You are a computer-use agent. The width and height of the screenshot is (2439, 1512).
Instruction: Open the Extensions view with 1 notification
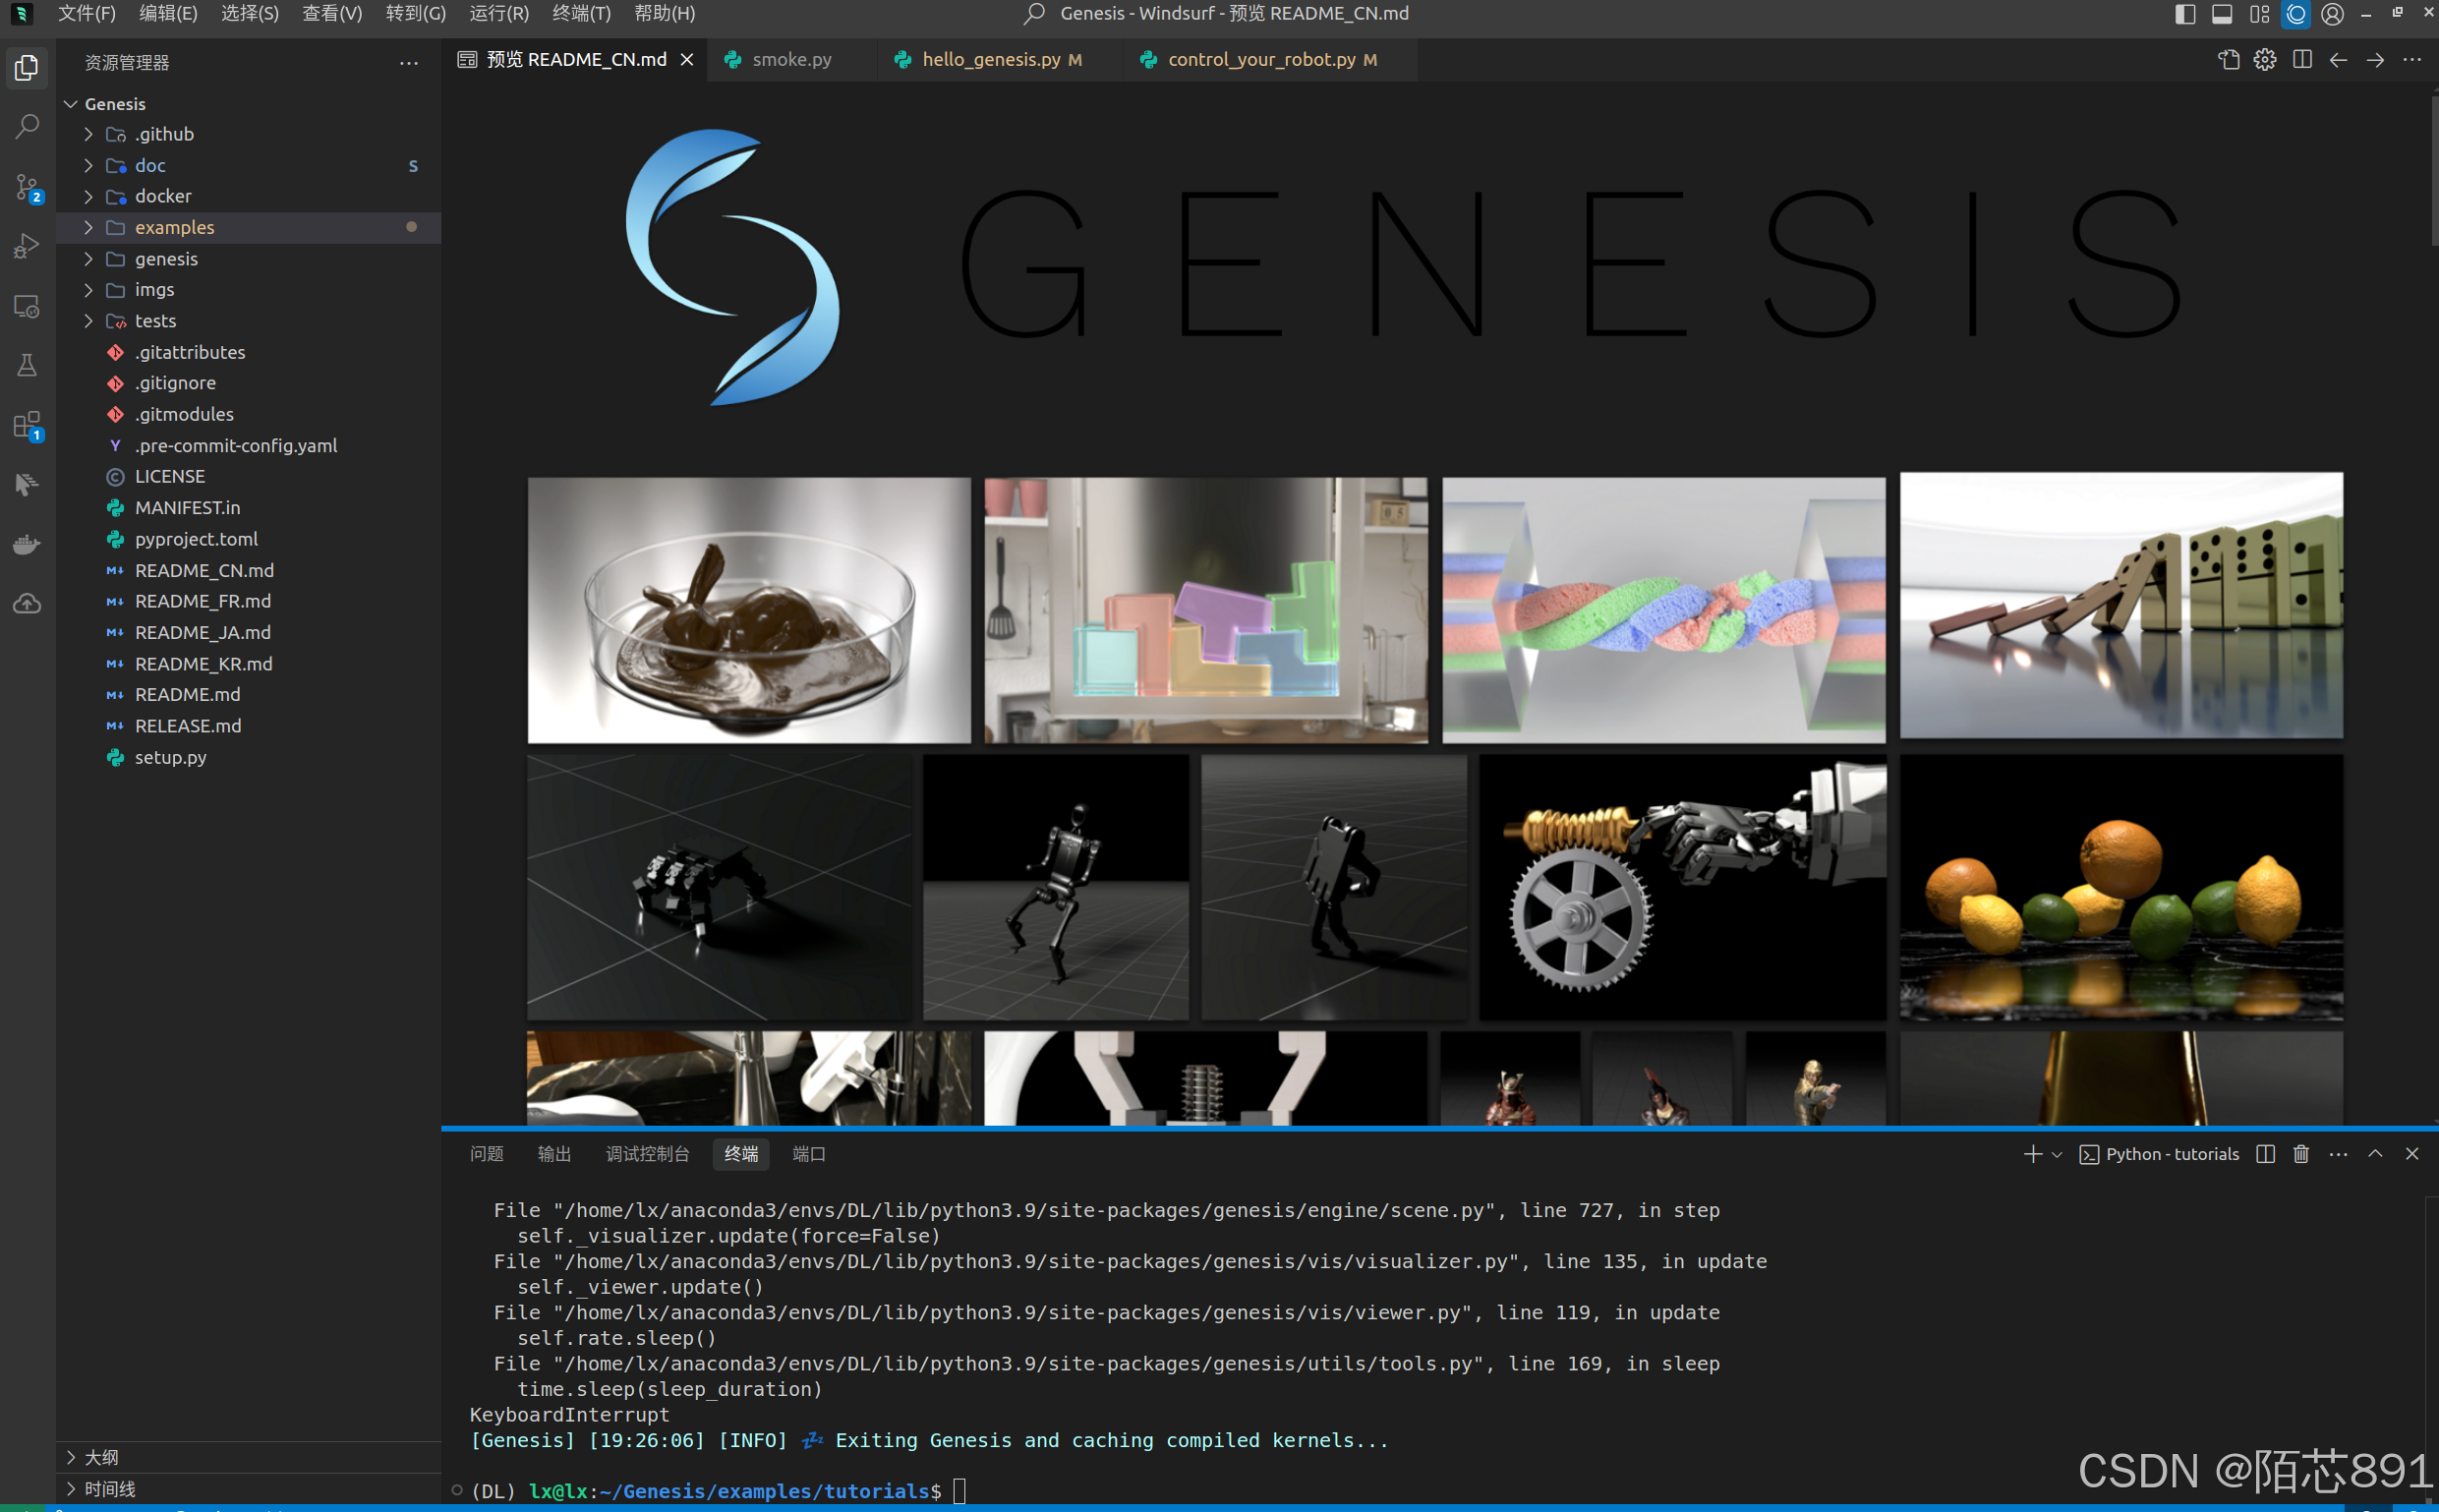(27, 424)
